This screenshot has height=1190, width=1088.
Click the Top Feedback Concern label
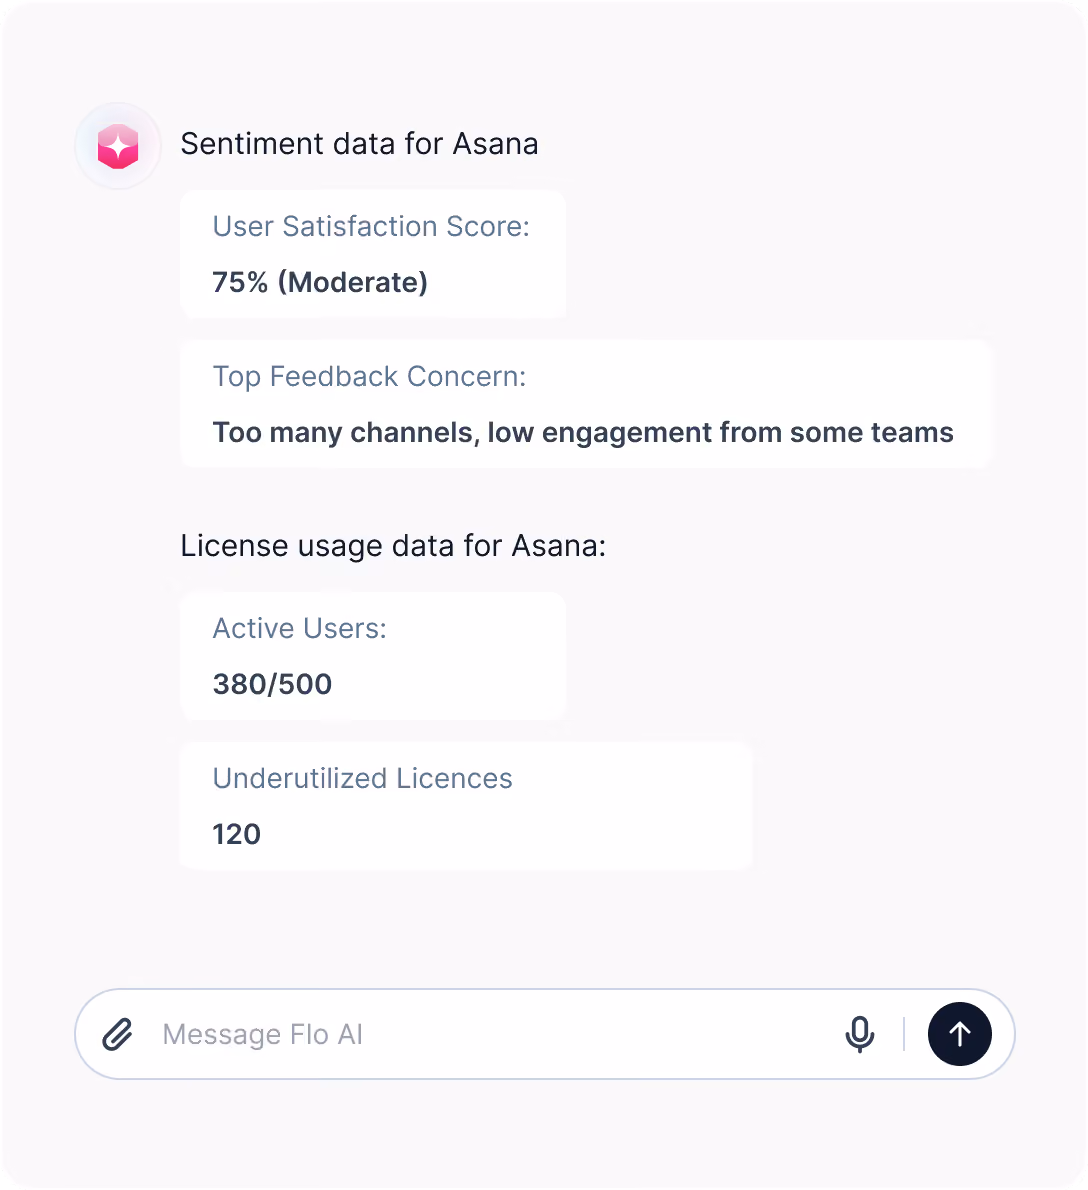click(x=369, y=376)
